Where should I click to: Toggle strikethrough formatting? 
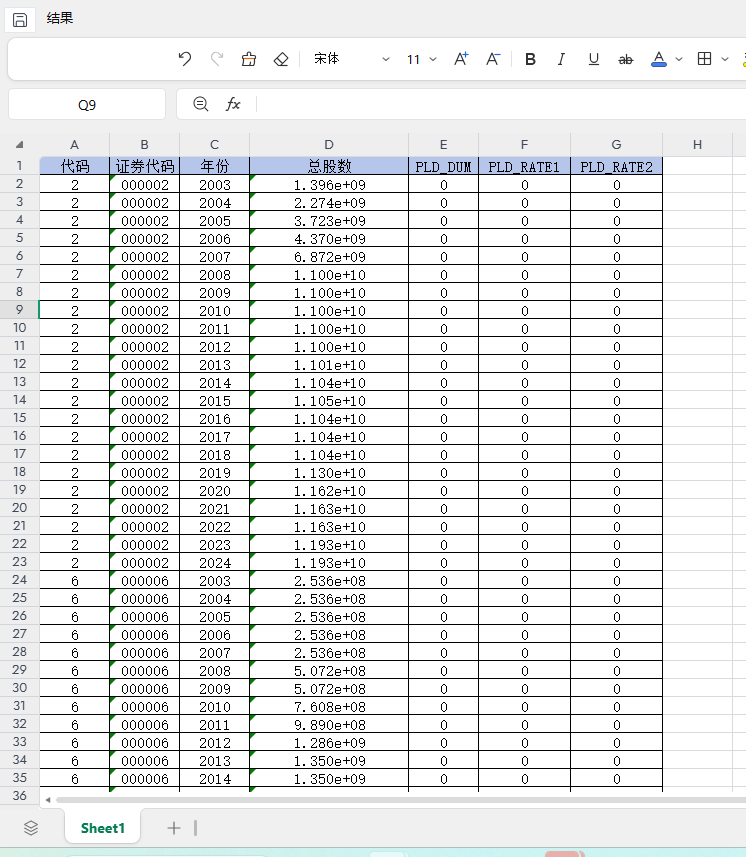[626, 60]
